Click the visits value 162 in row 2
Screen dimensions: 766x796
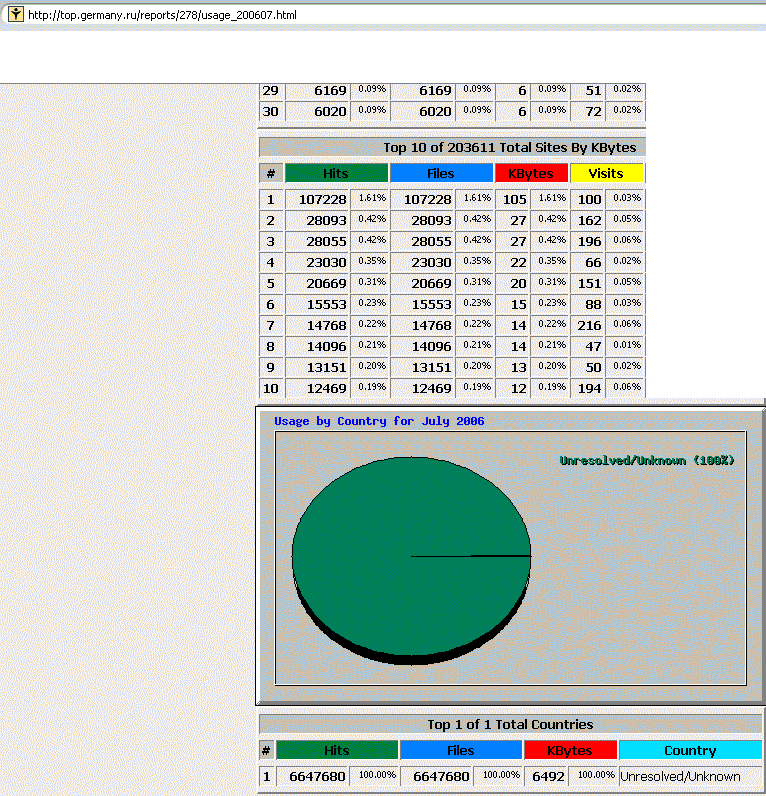point(589,220)
